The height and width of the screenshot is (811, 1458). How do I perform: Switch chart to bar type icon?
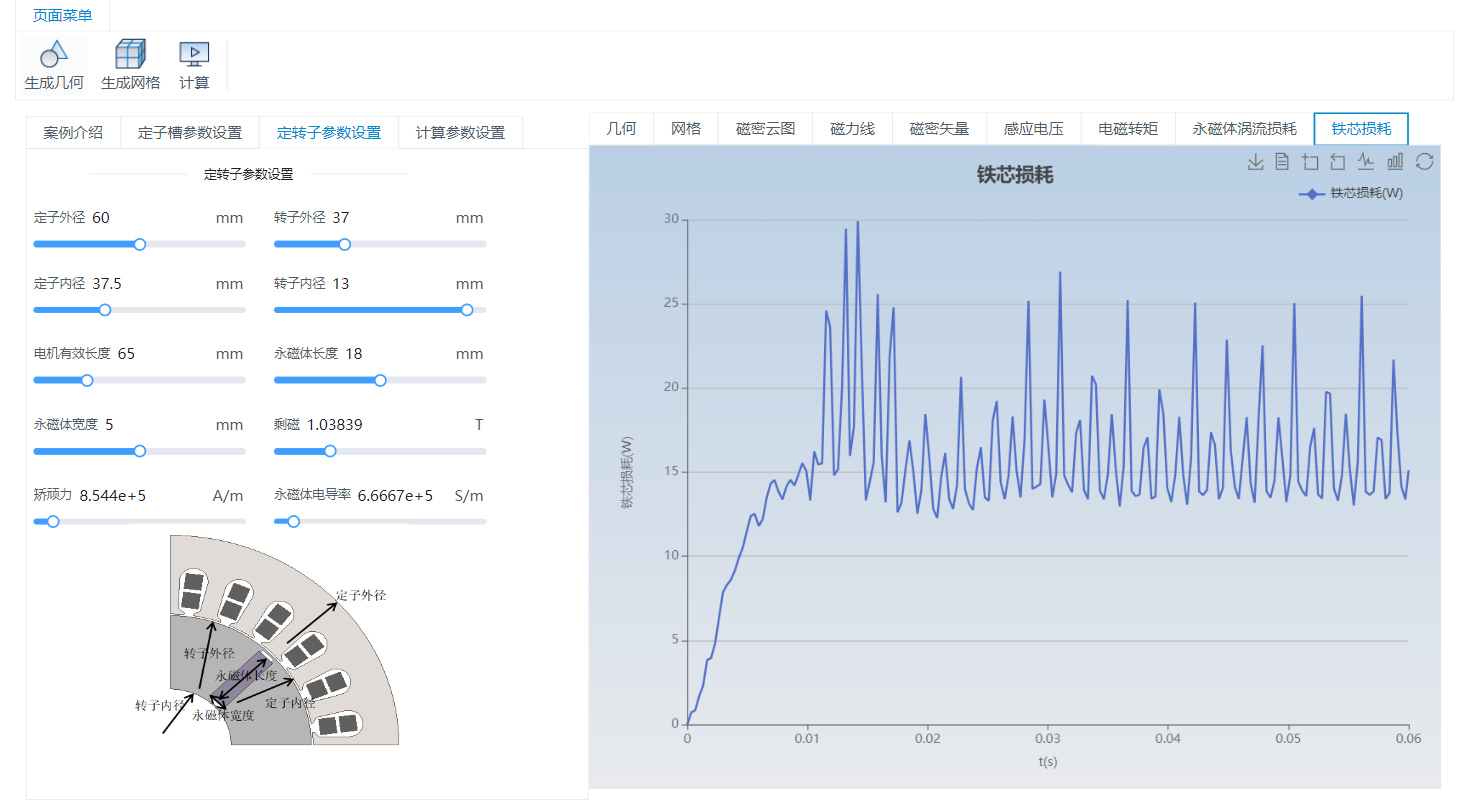tap(1395, 162)
